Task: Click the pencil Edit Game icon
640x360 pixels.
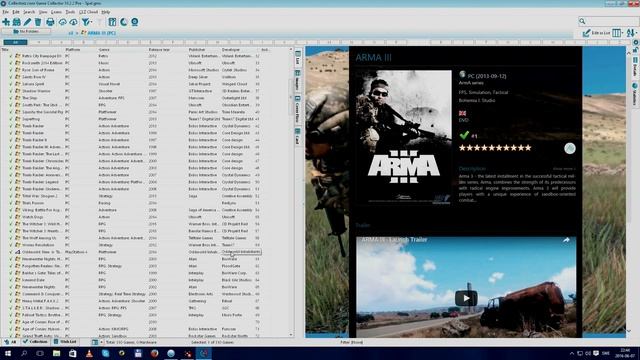Action: [27, 22]
